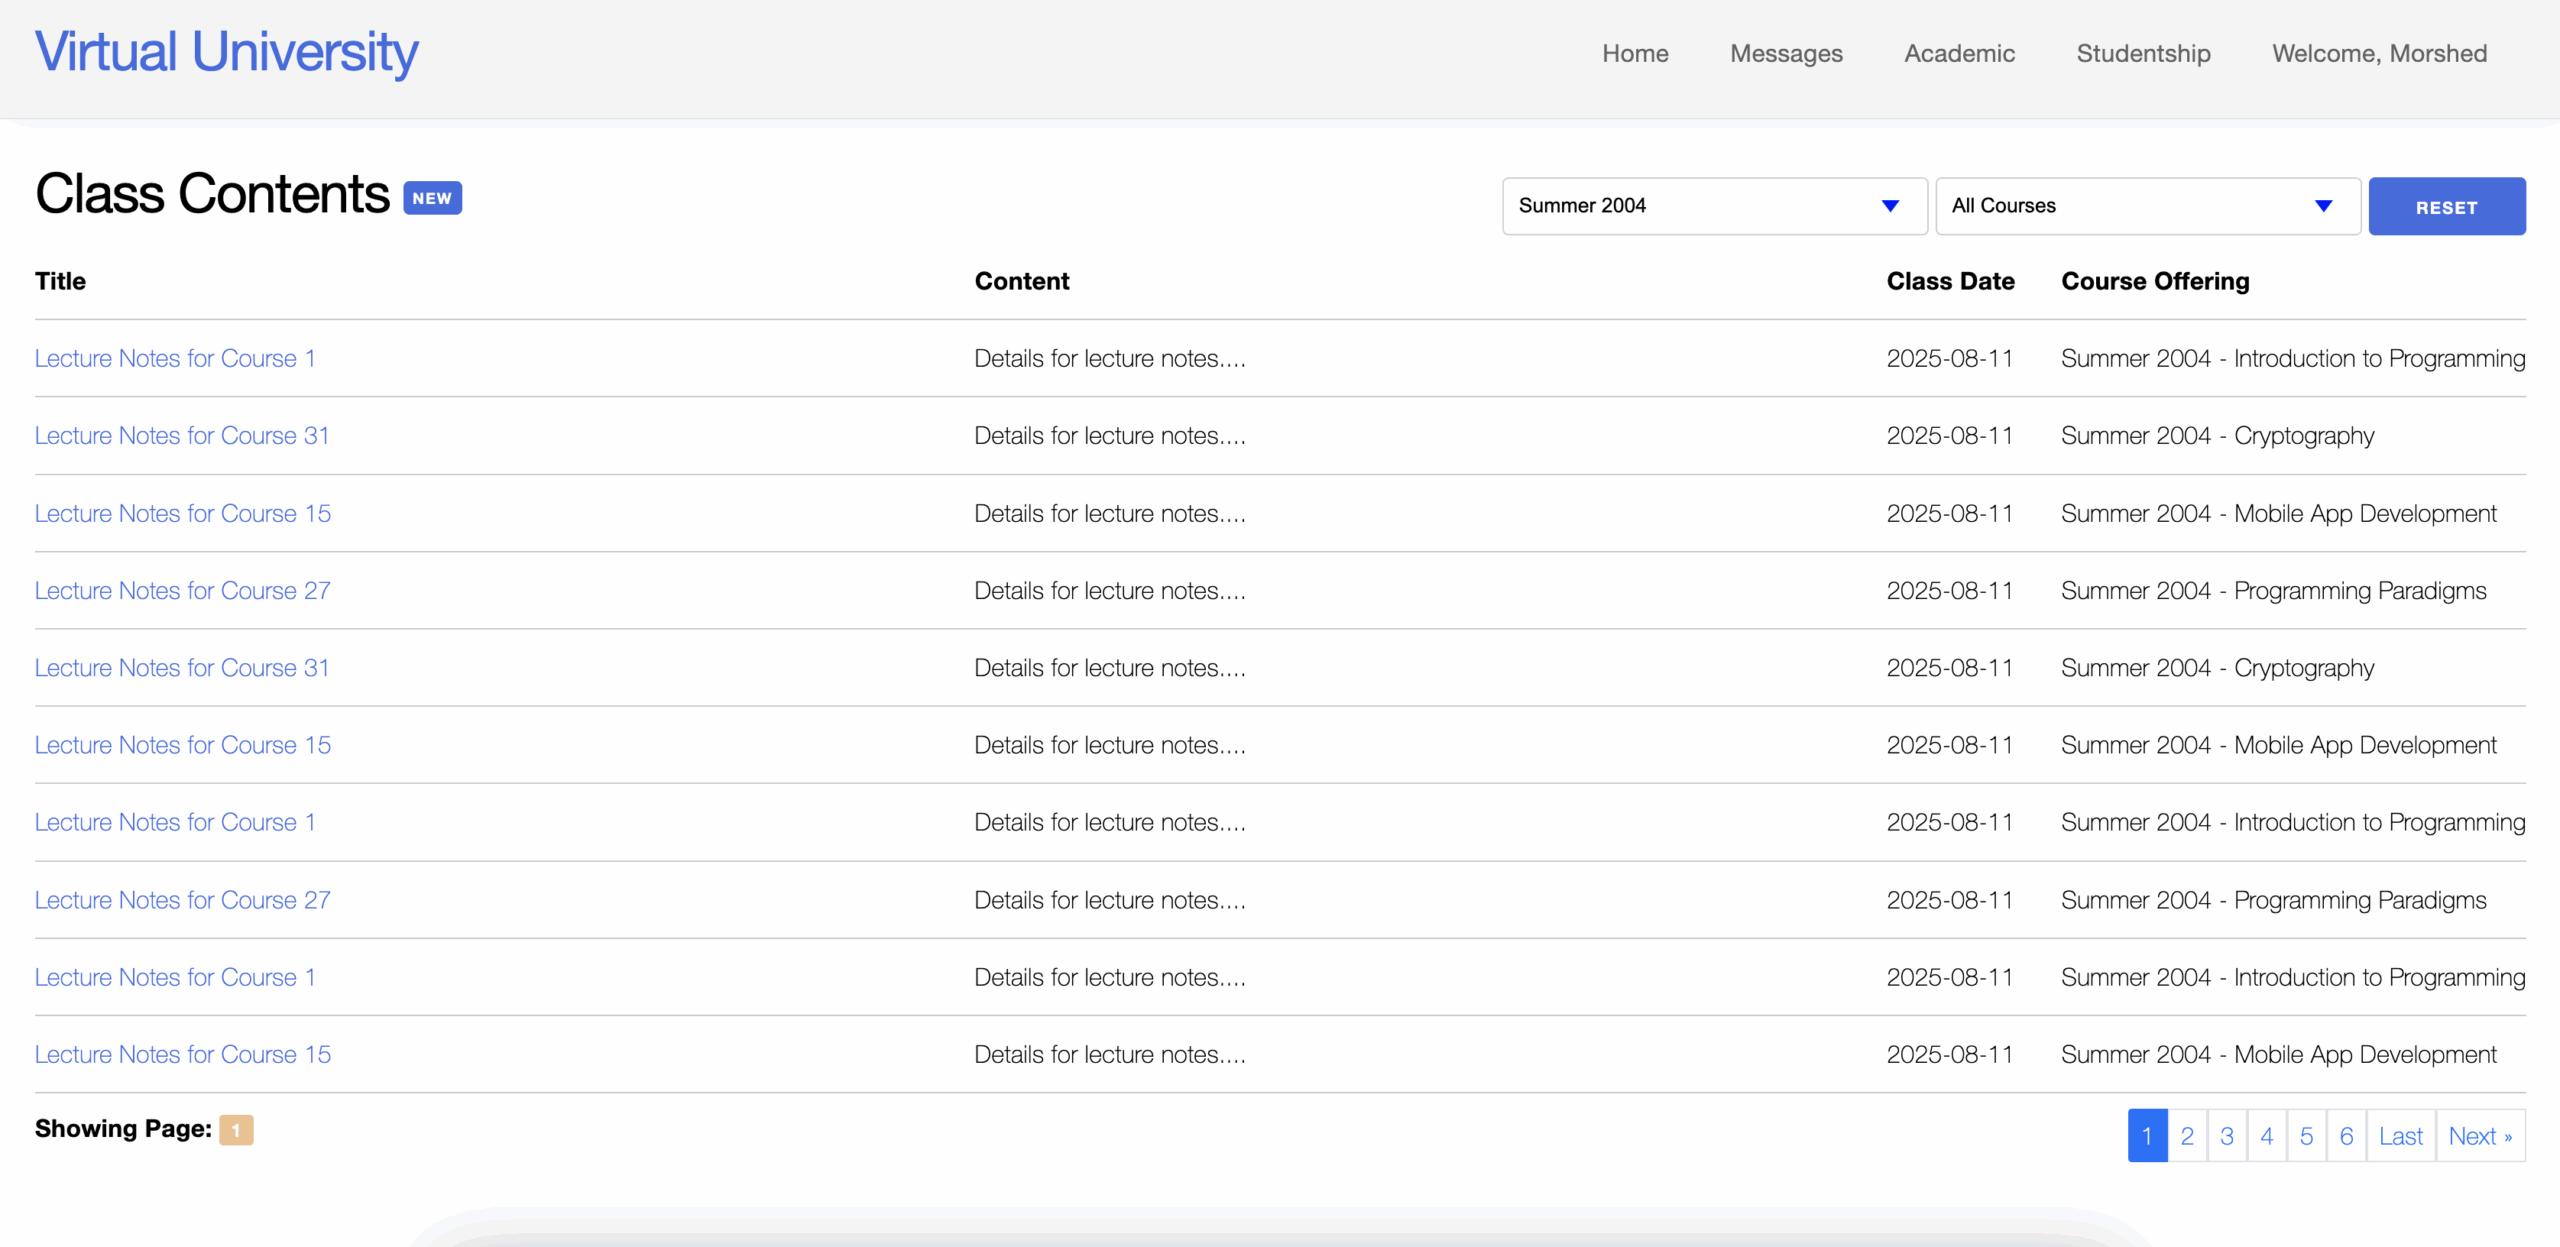Click the NEW badge beside Class Contents
The image size is (2560, 1247).
click(432, 198)
